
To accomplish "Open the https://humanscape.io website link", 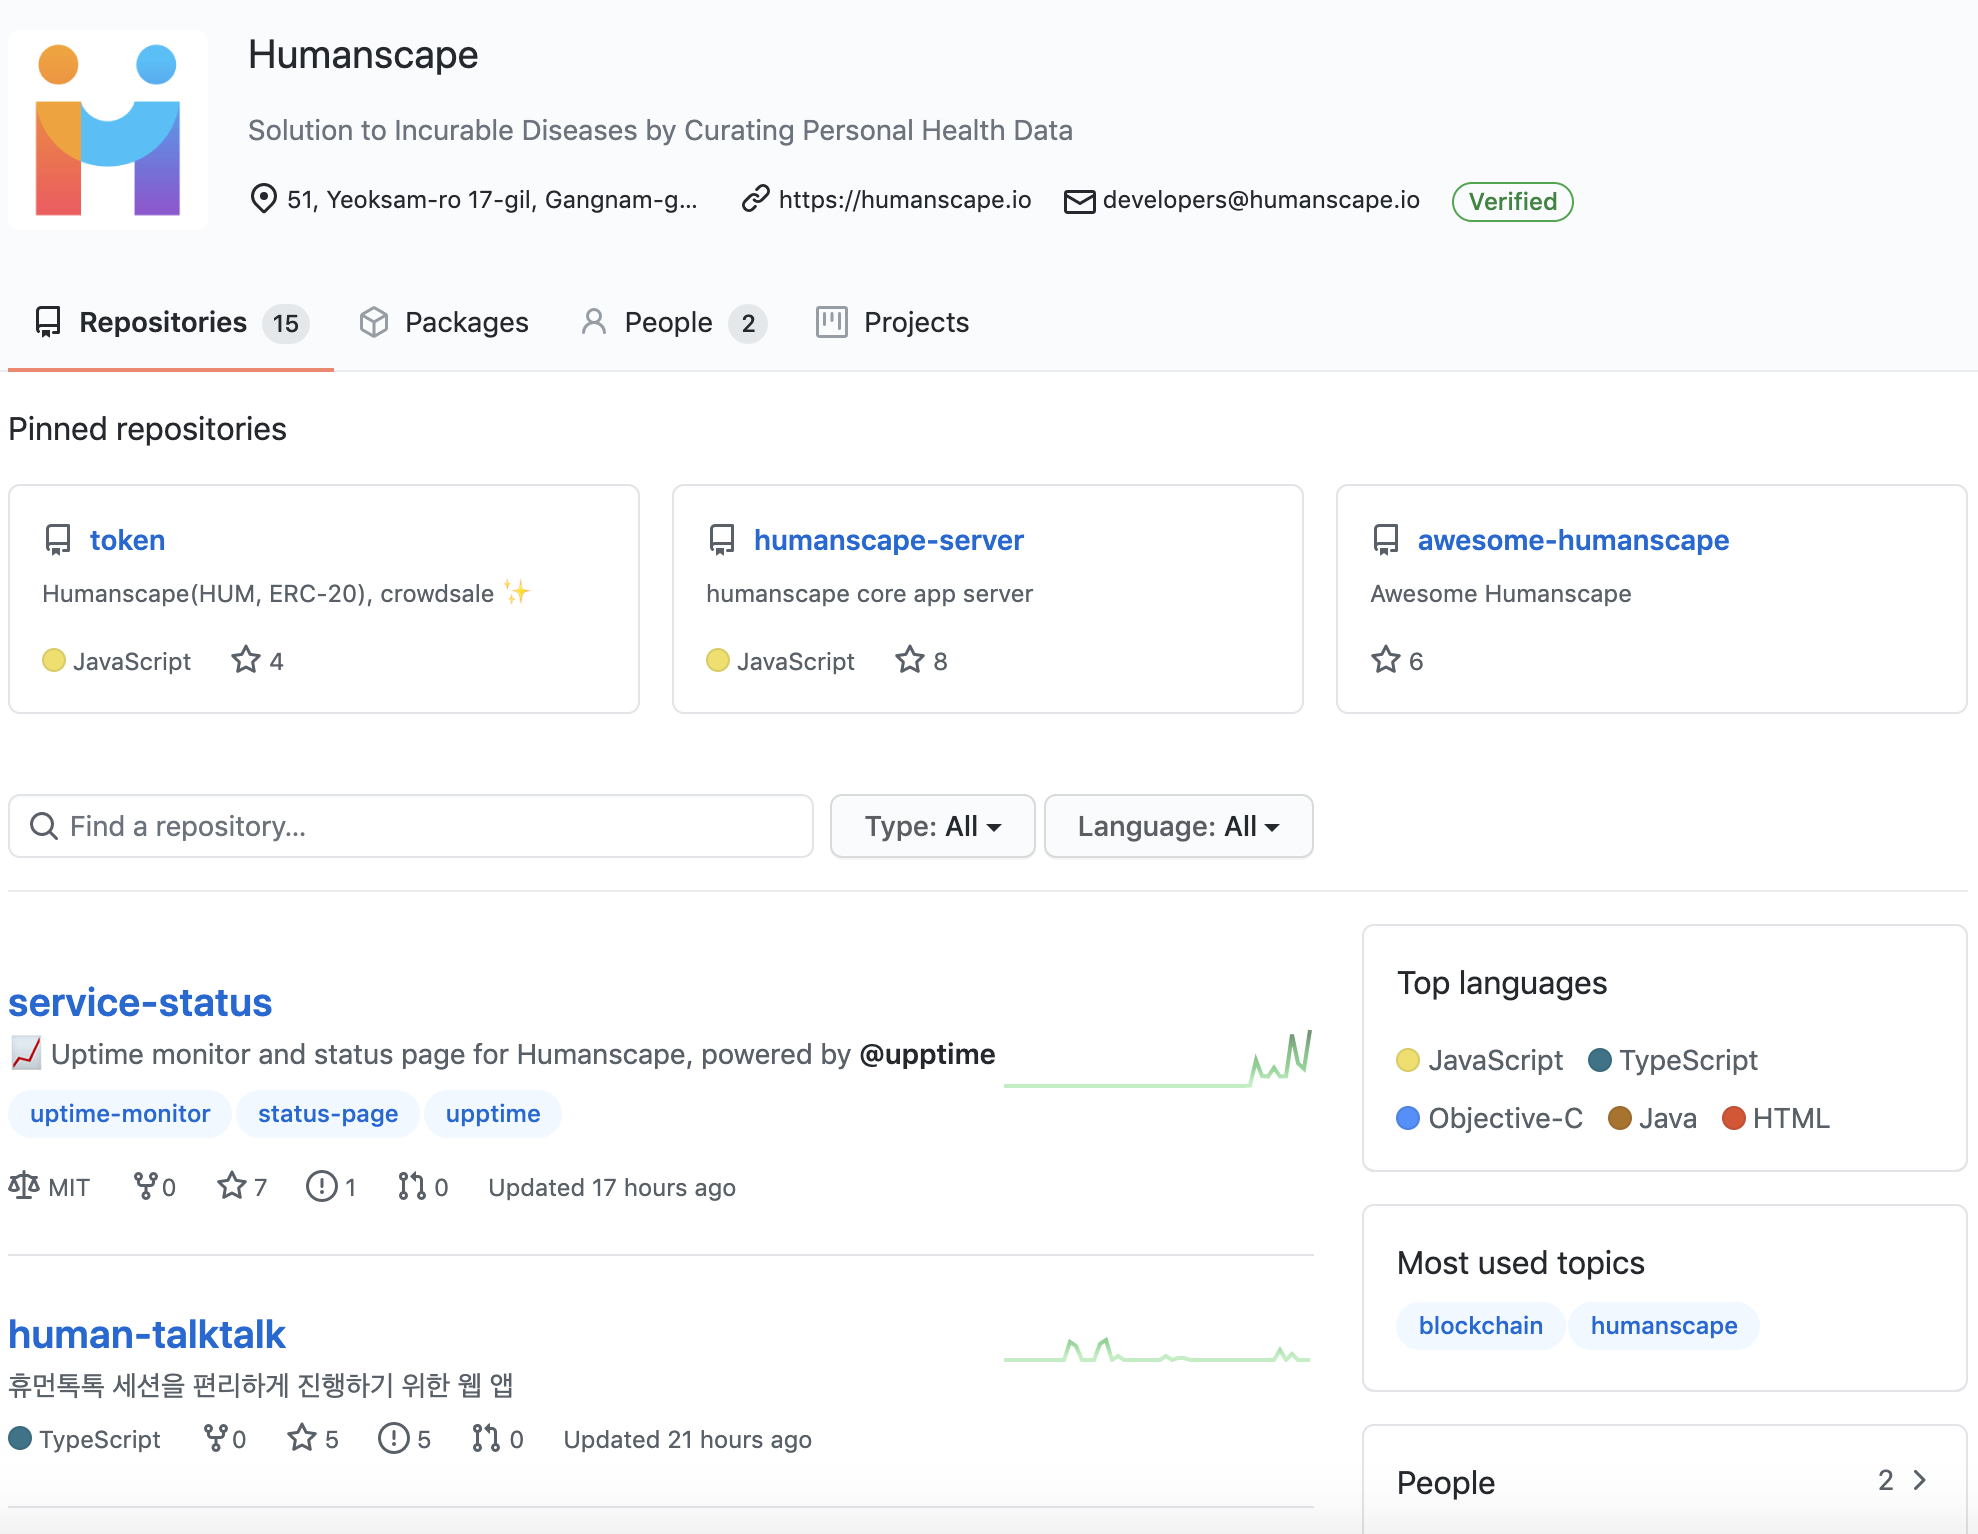I will (904, 200).
